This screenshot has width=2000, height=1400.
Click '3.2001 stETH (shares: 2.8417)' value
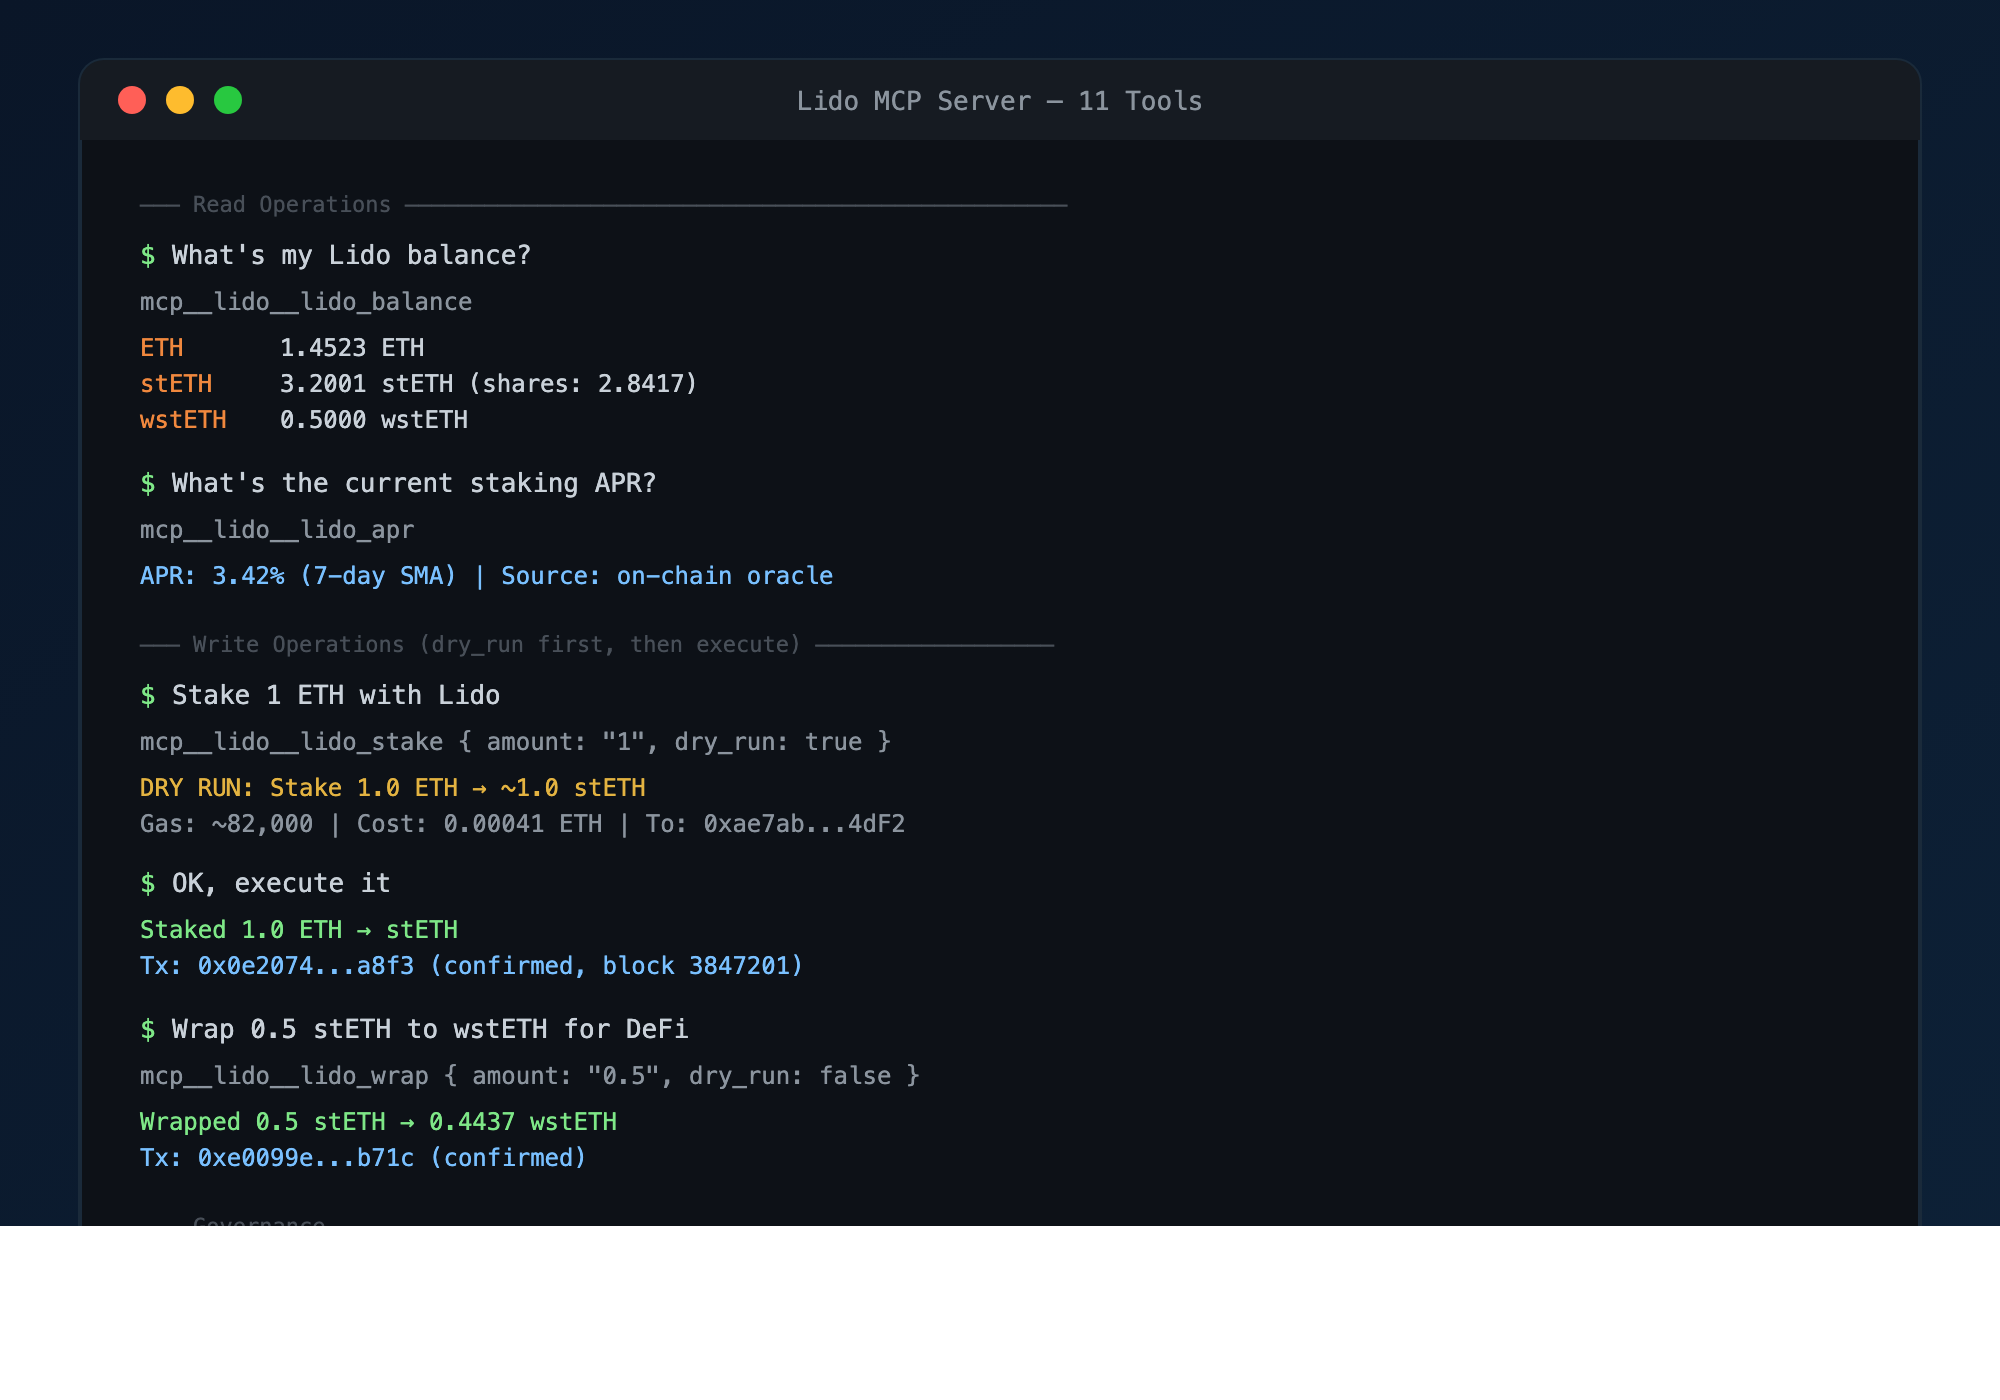[488, 384]
